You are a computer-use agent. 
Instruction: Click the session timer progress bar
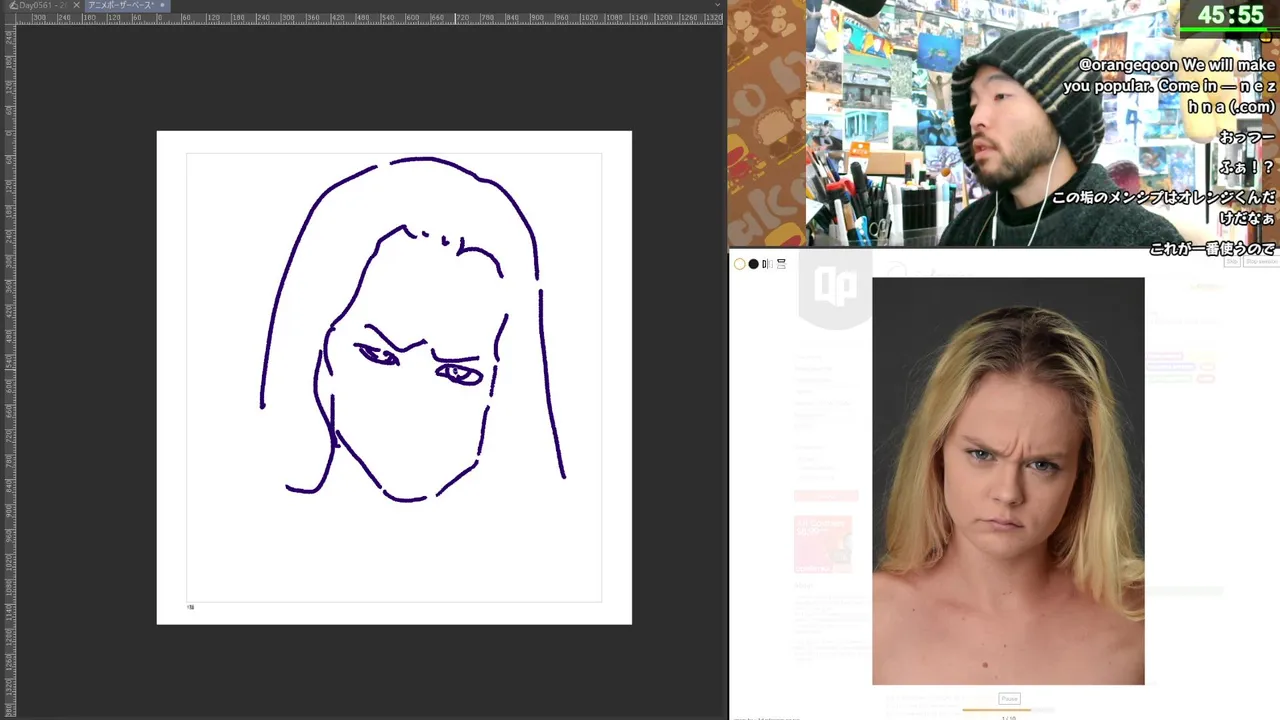[x=1008, y=710]
